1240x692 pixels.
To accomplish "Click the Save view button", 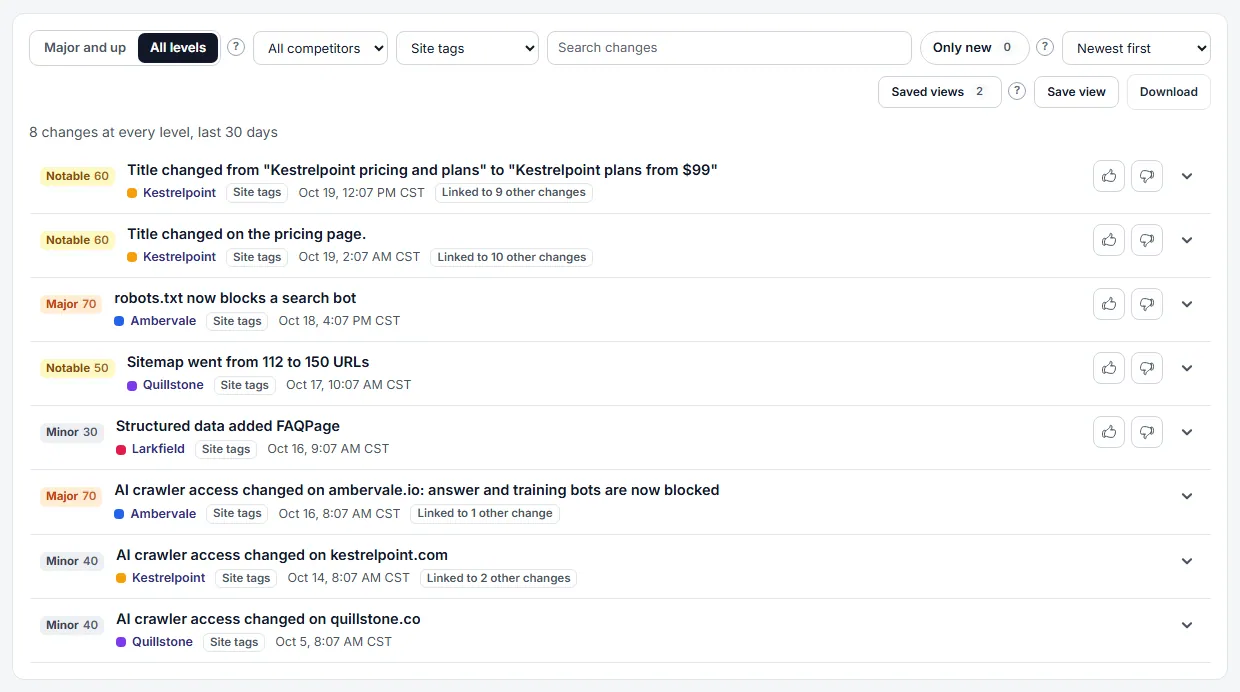I will click(x=1076, y=91).
